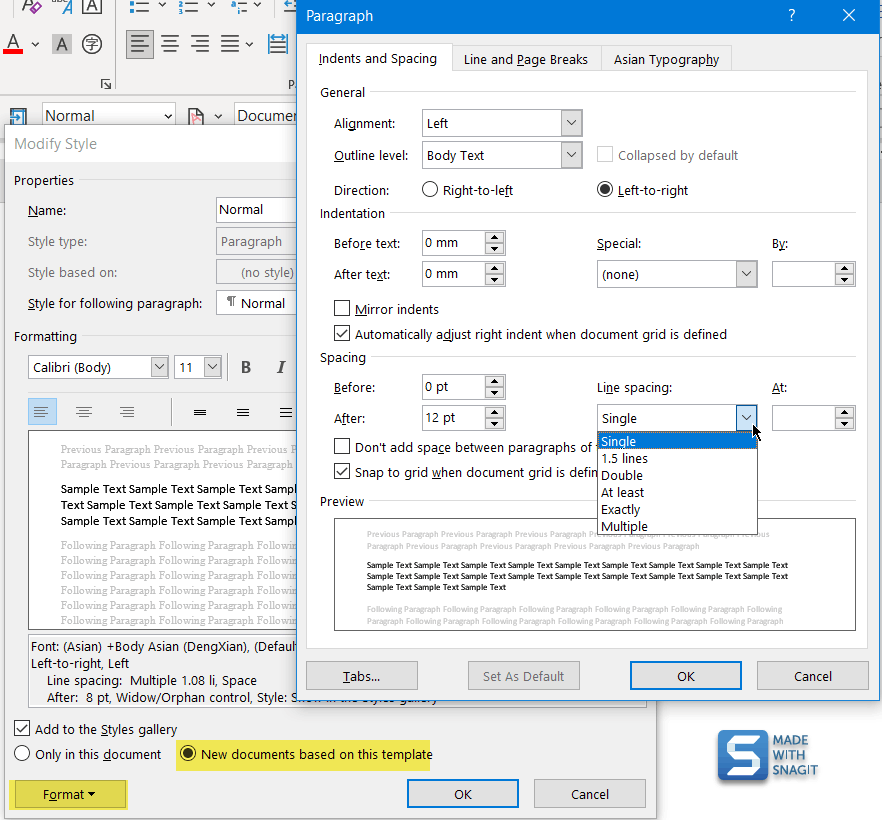Toggle Bold in Modify Style formatting
Viewport: 882px width, 820px height.
point(246,367)
